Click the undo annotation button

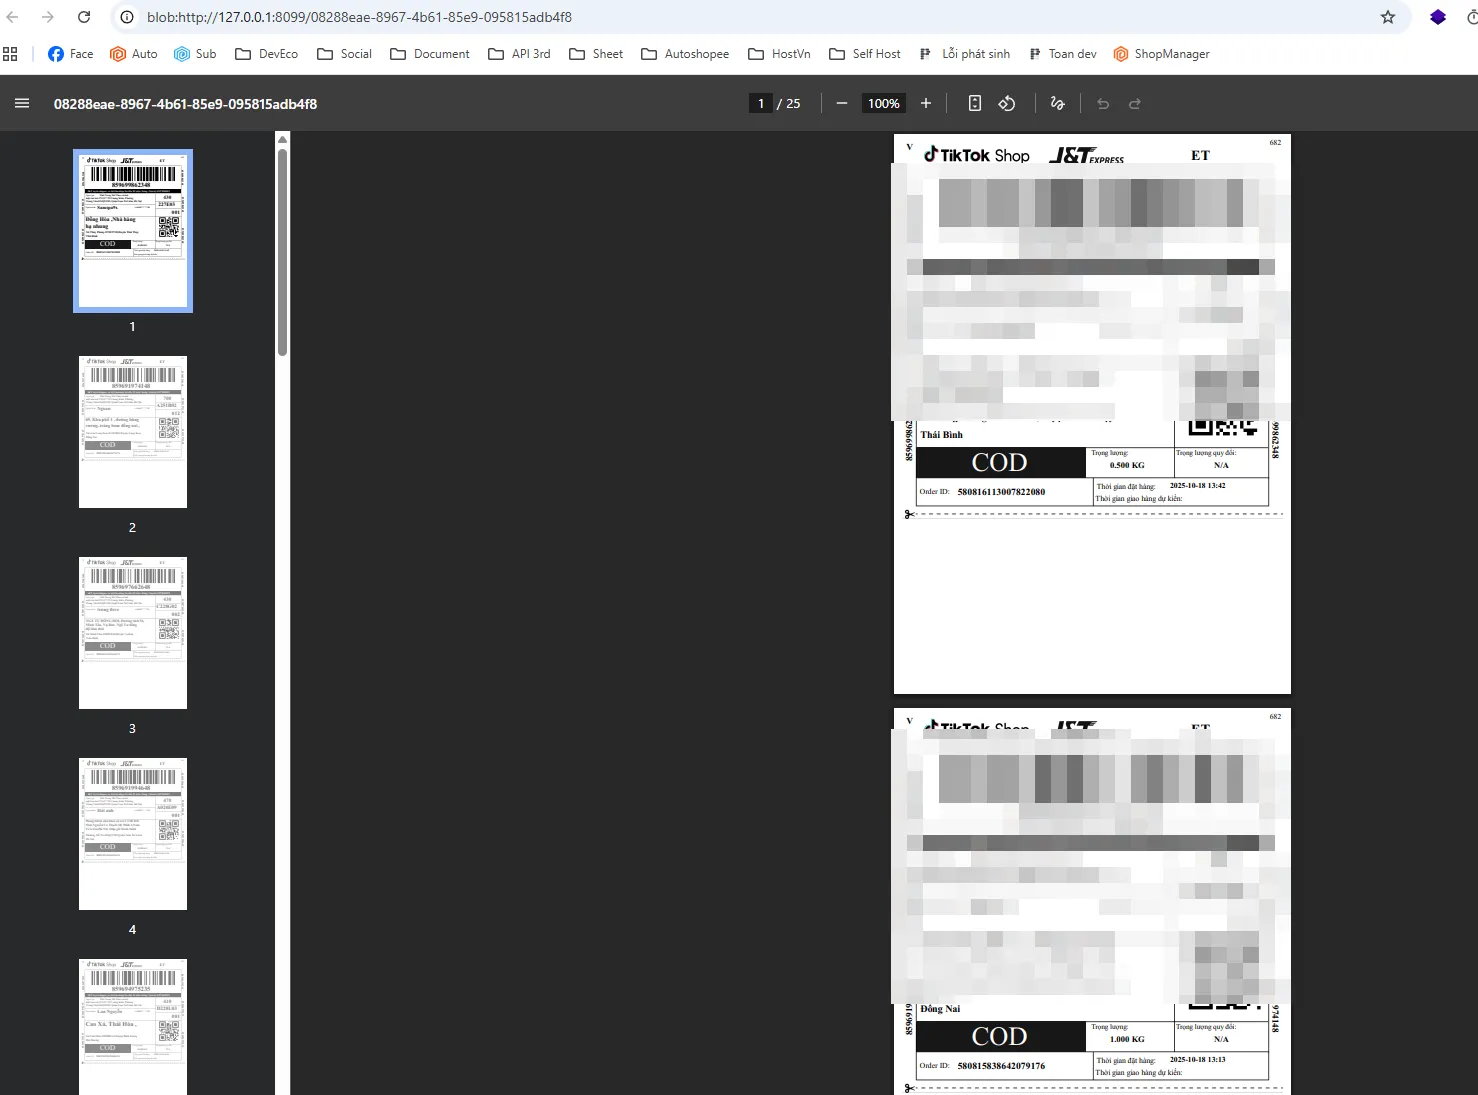coord(1103,103)
